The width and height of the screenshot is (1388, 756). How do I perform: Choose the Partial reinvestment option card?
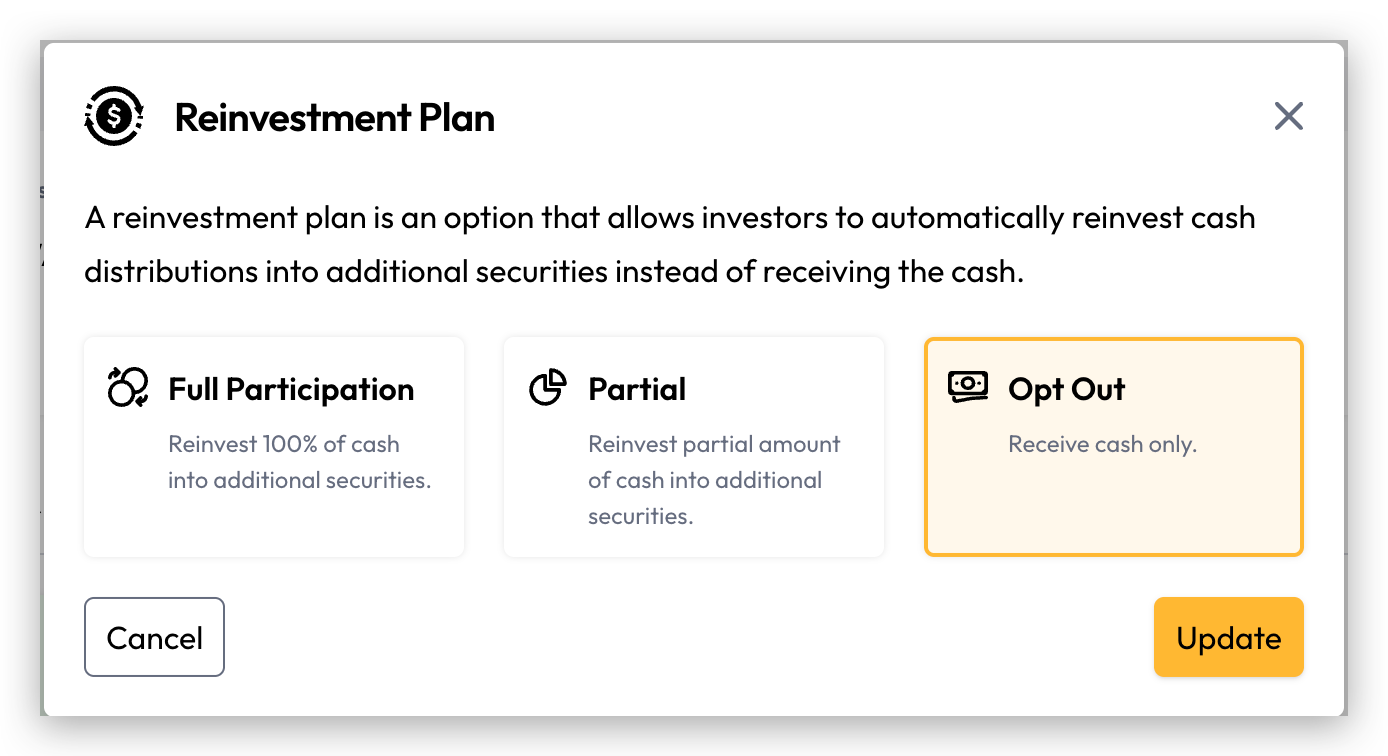click(x=694, y=447)
